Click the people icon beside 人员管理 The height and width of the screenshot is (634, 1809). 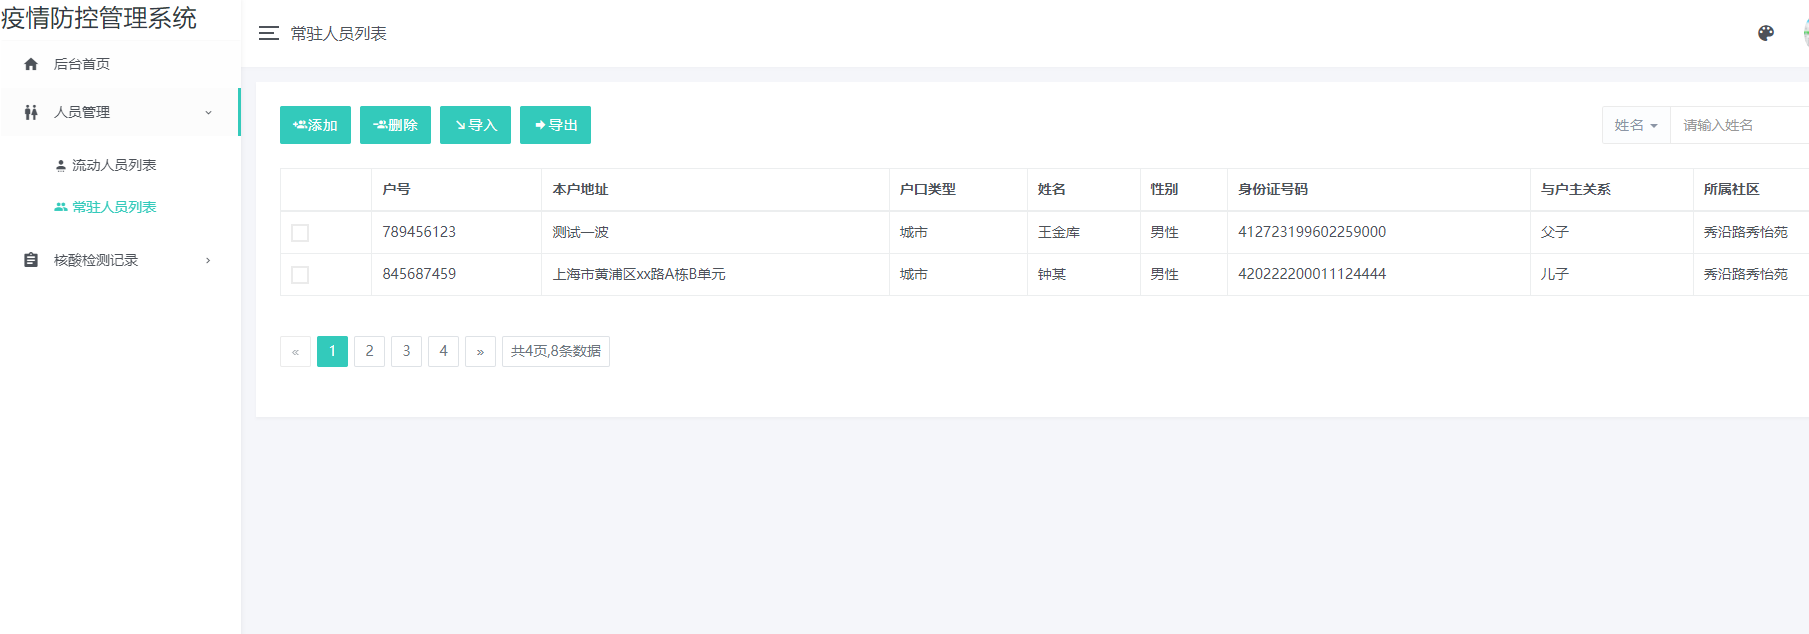point(31,112)
